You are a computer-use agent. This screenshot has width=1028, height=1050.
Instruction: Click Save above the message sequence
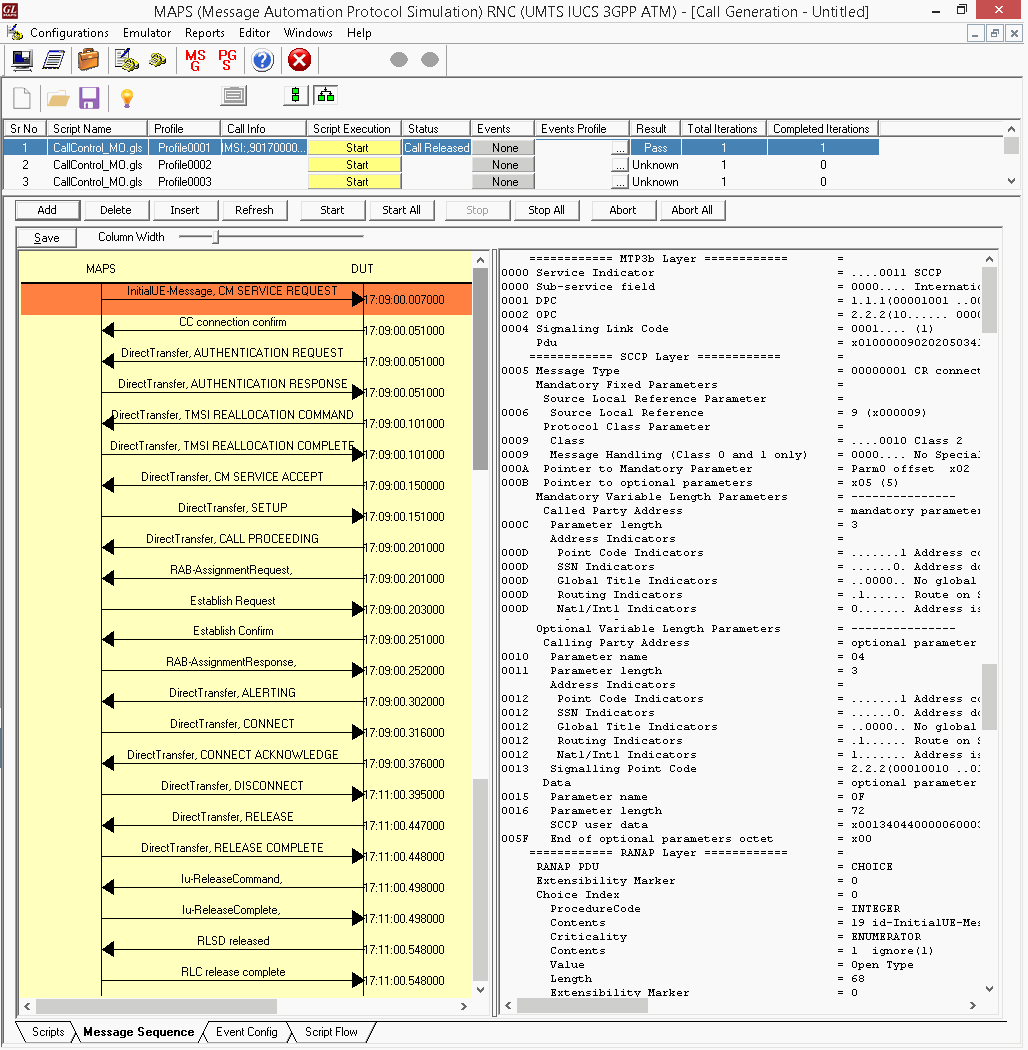[x=47, y=238]
